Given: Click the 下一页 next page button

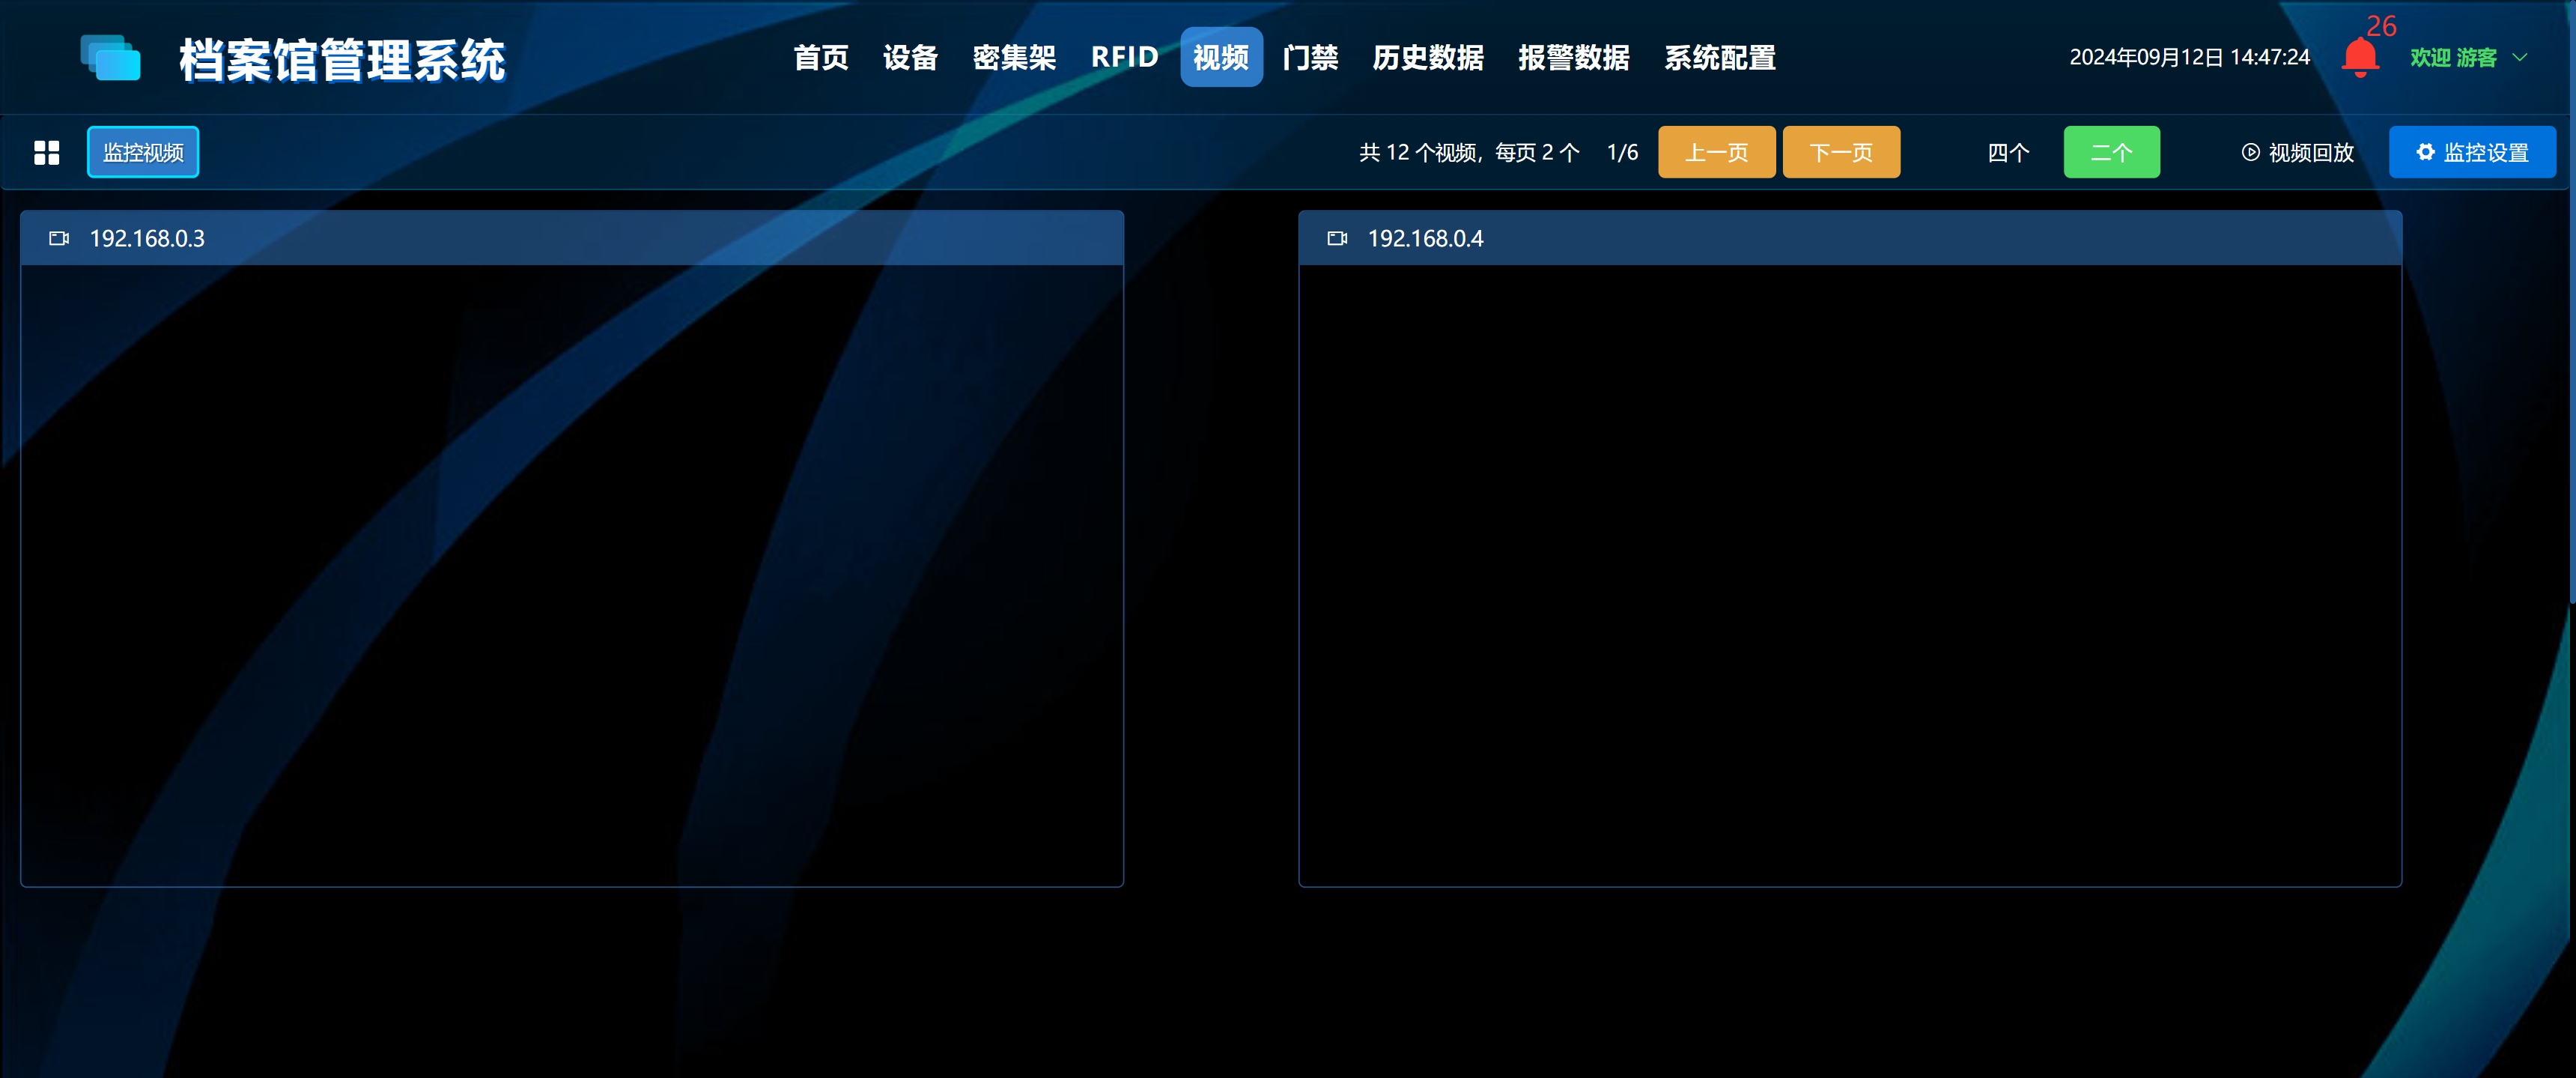Looking at the screenshot, I should point(1840,153).
